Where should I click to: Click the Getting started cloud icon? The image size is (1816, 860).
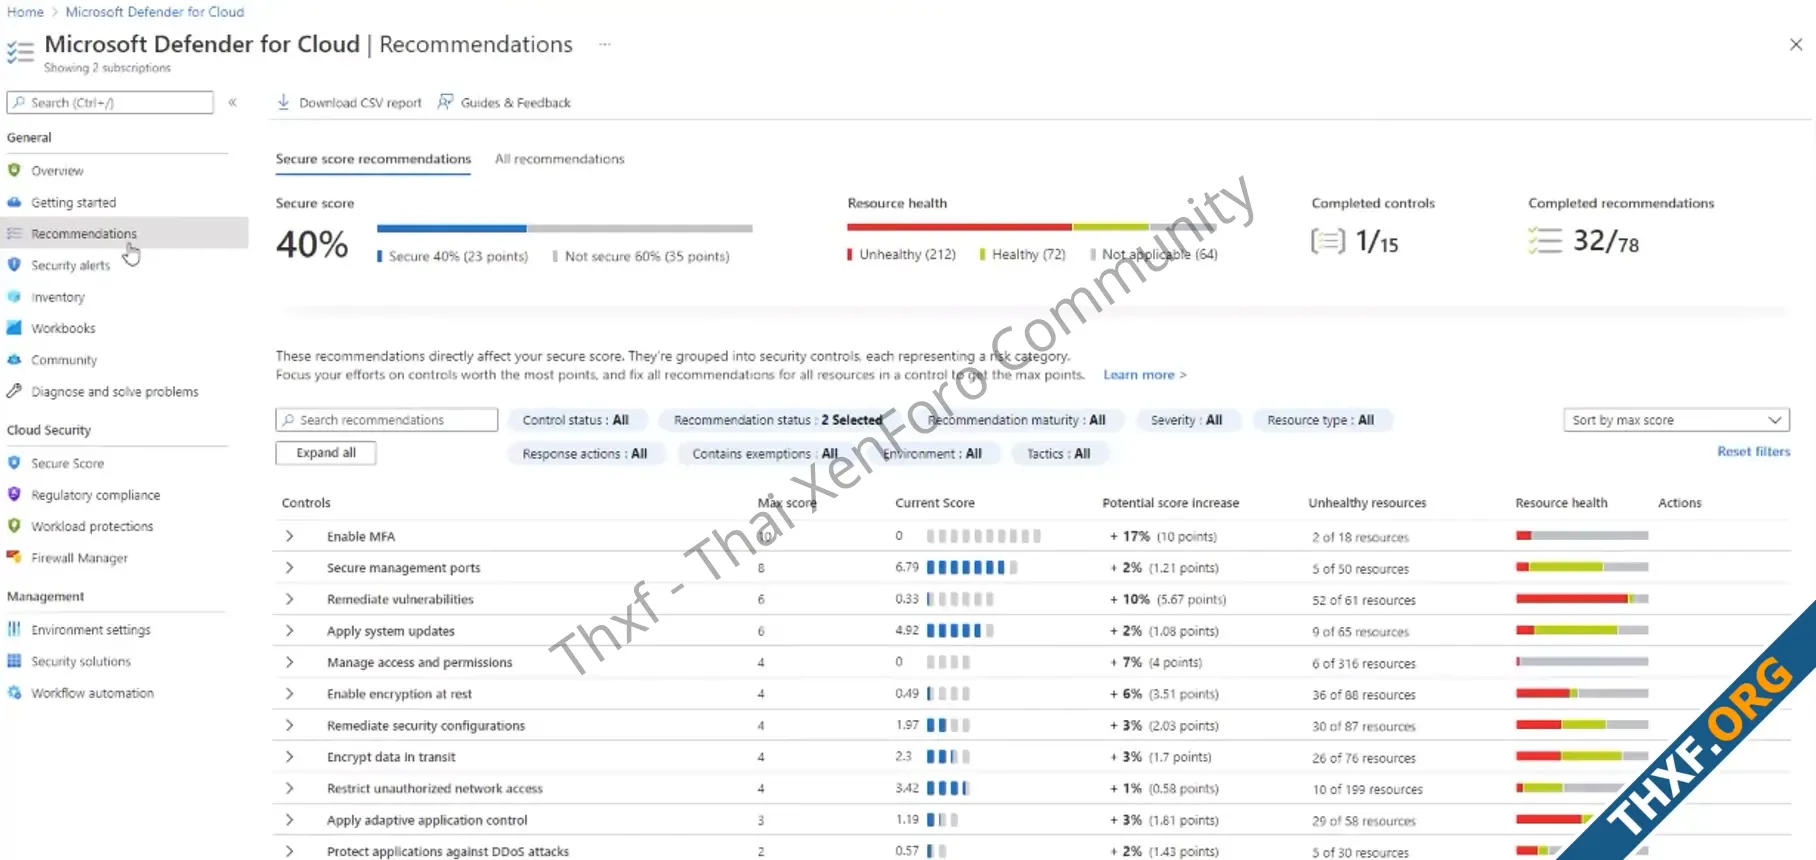(x=14, y=202)
